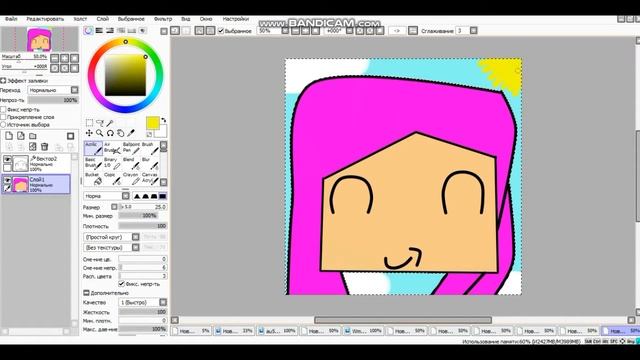Select the Blur tool
This screenshot has height=360, width=640.
coord(150,163)
